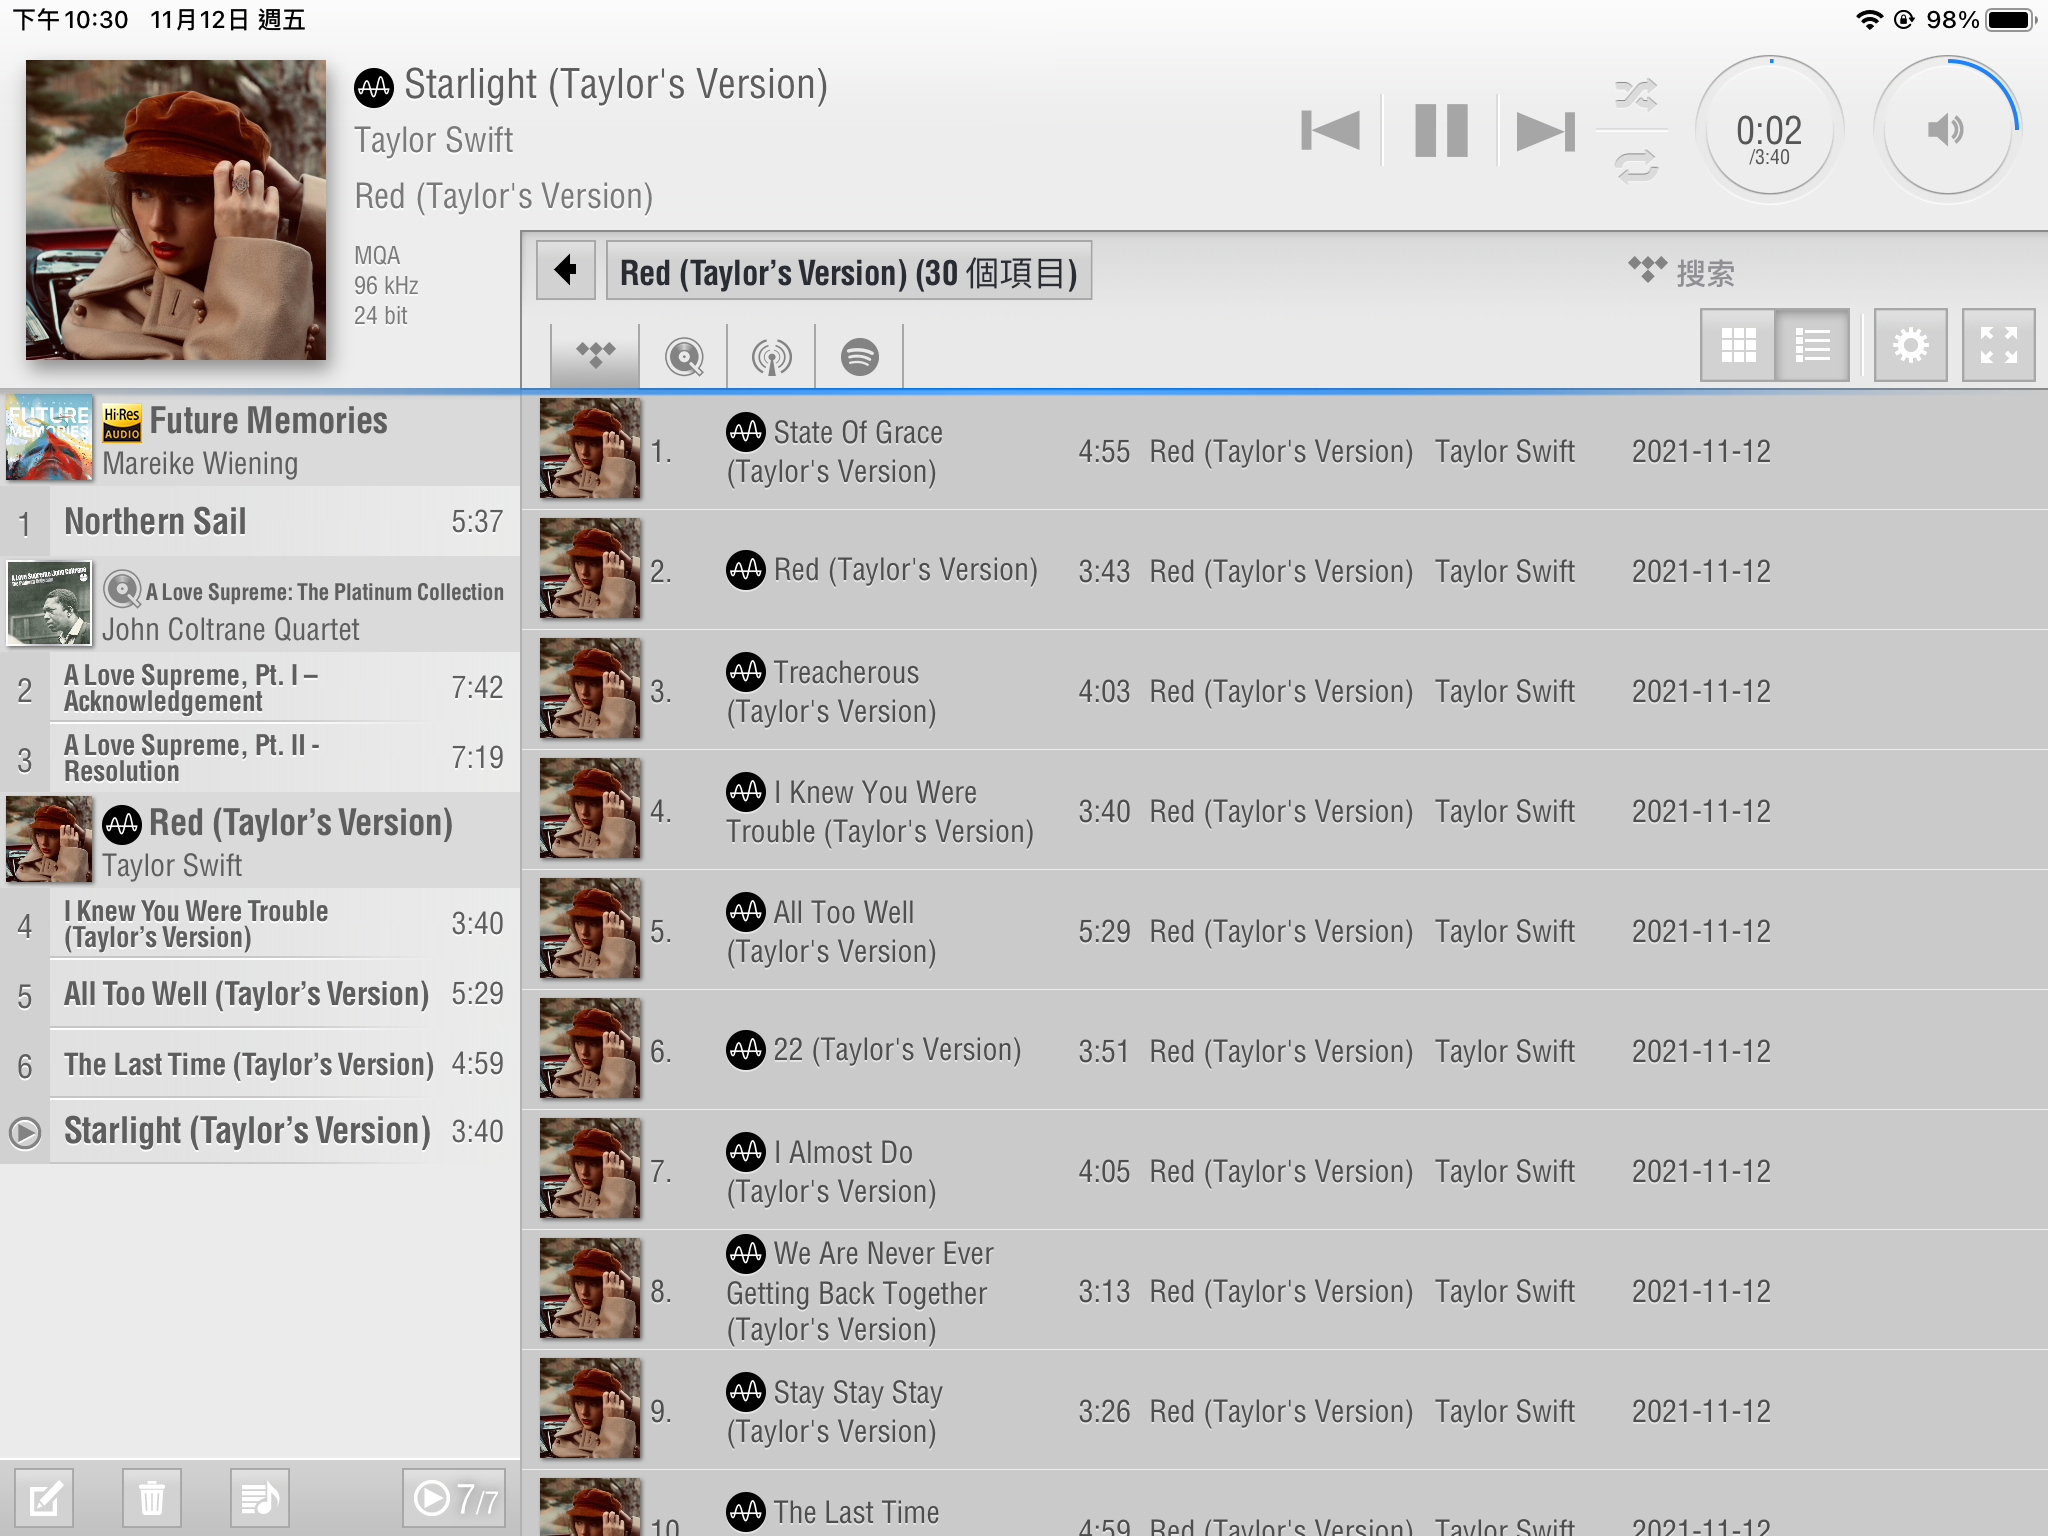Switch to grid view
This screenshot has height=1536, width=2048.
click(x=1738, y=345)
